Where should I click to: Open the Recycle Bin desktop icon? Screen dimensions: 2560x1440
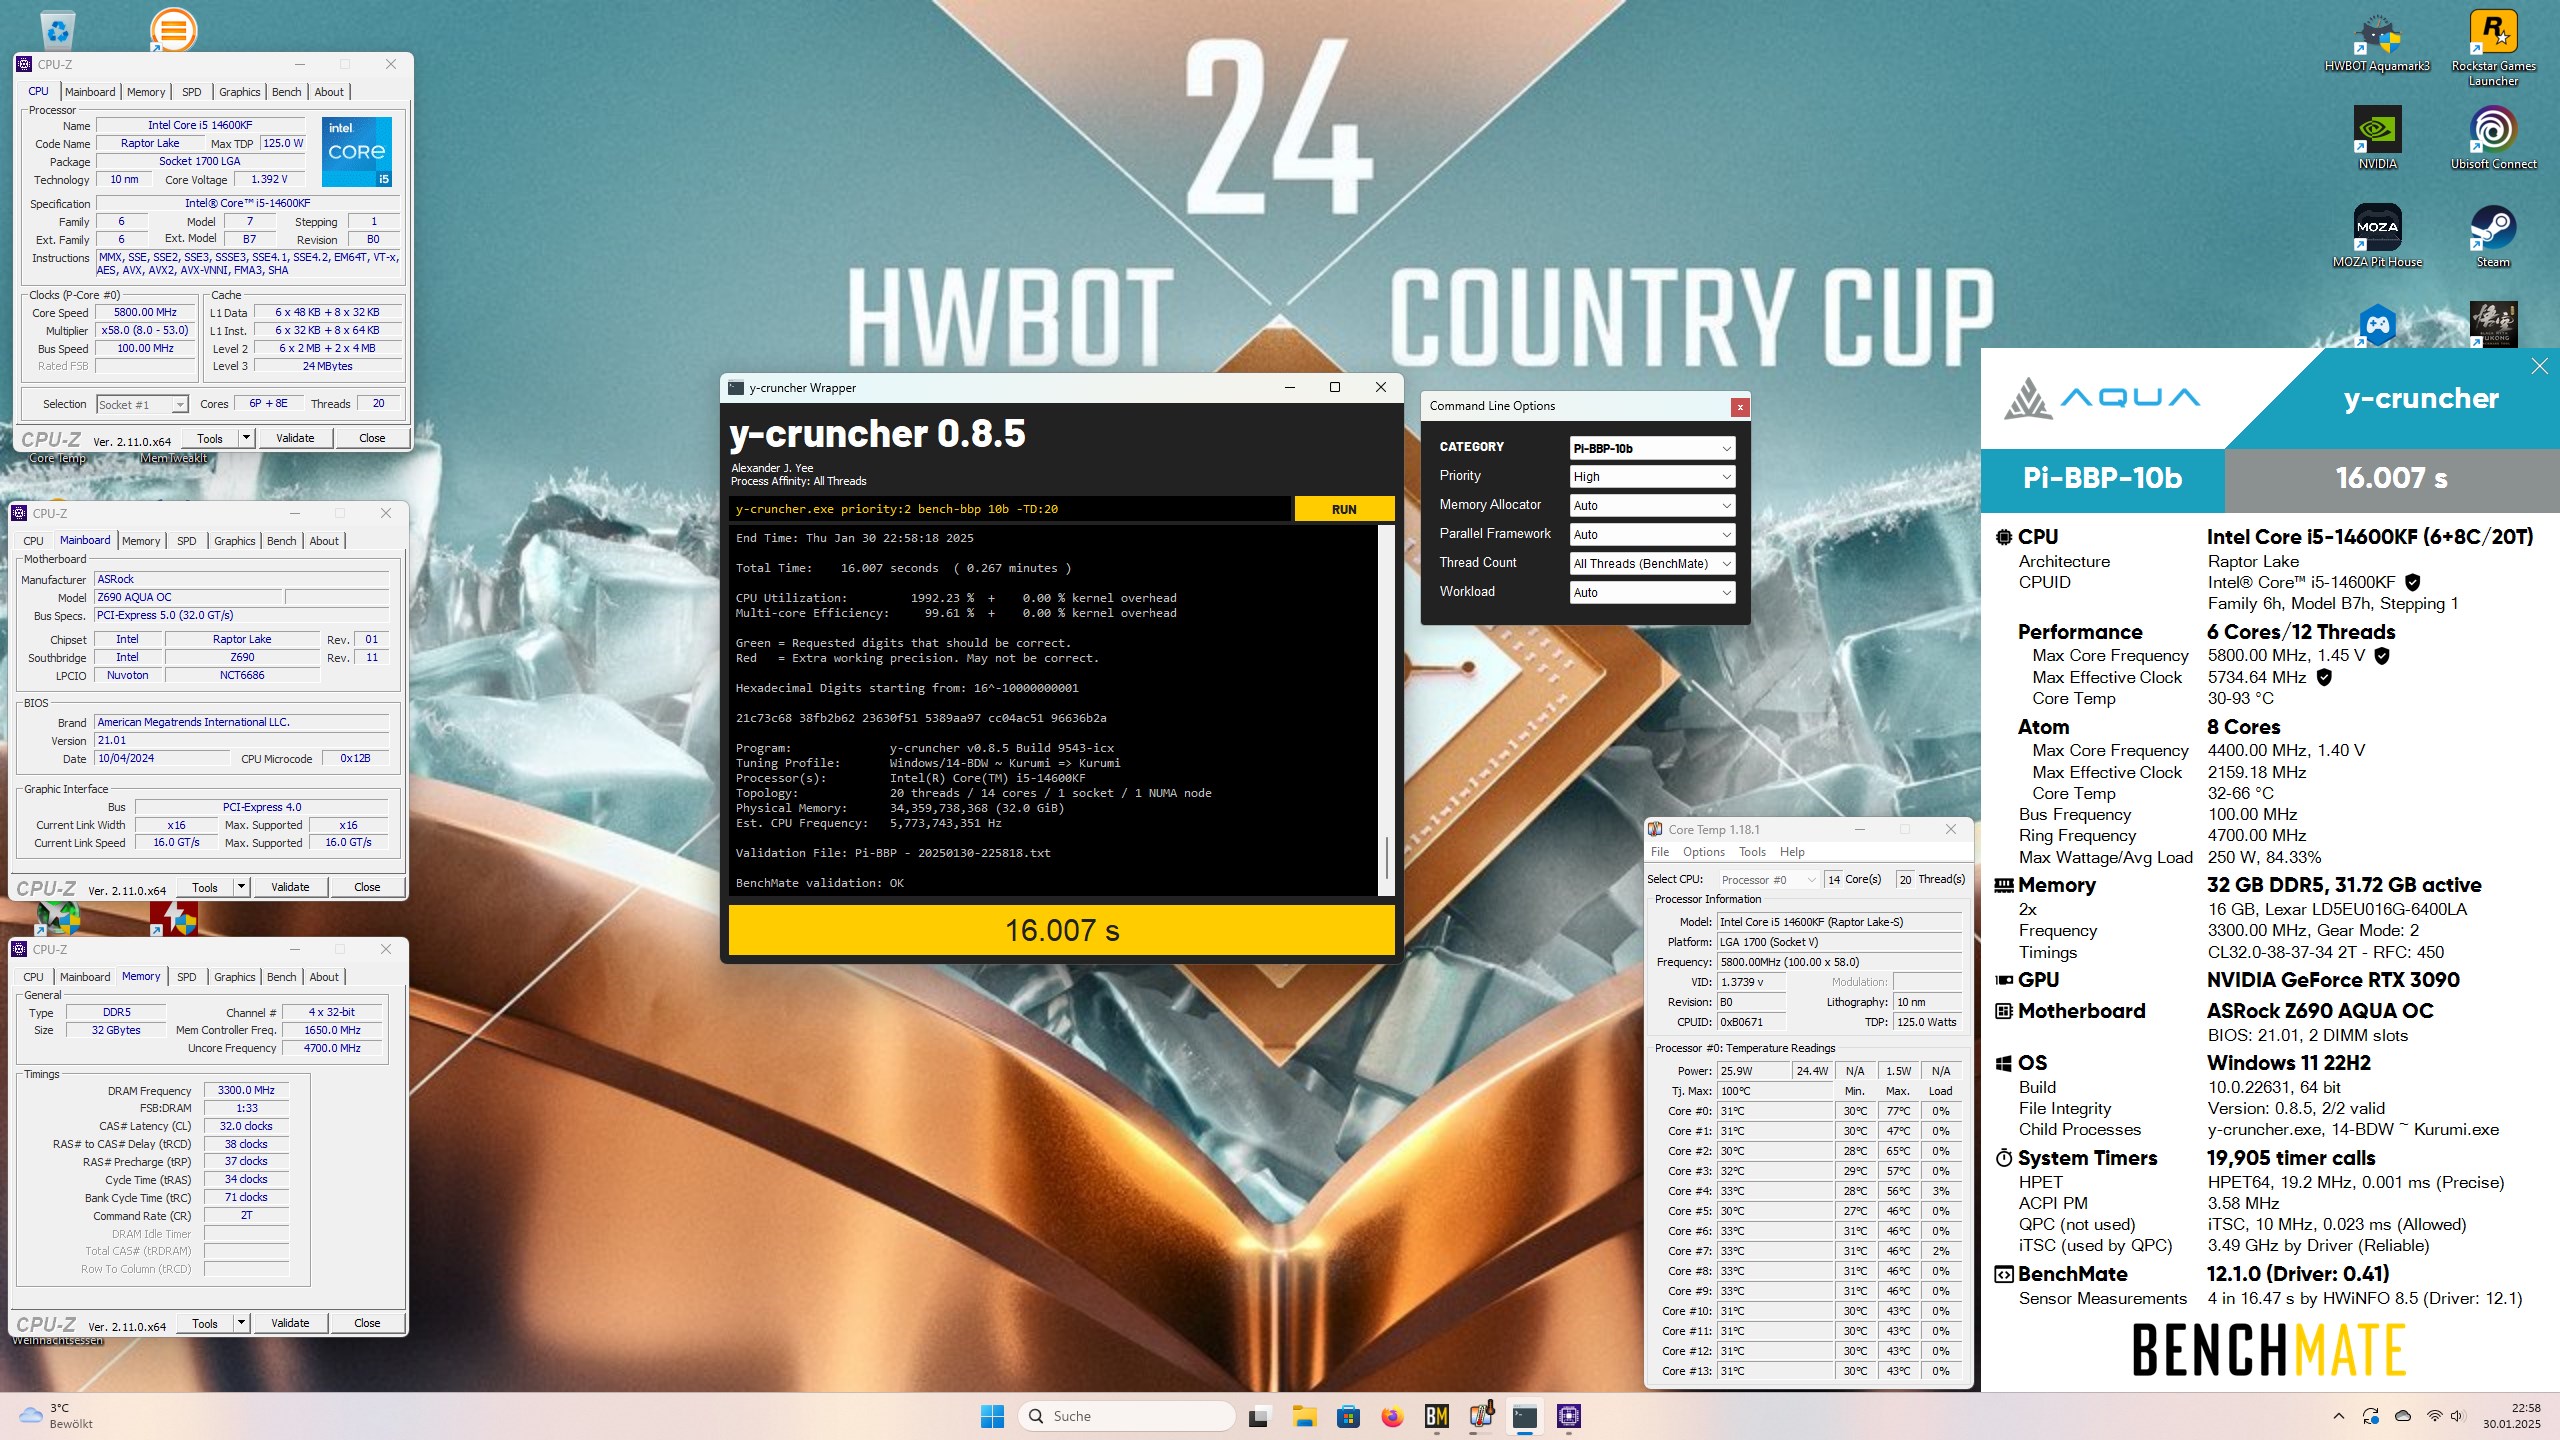coord(58,30)
